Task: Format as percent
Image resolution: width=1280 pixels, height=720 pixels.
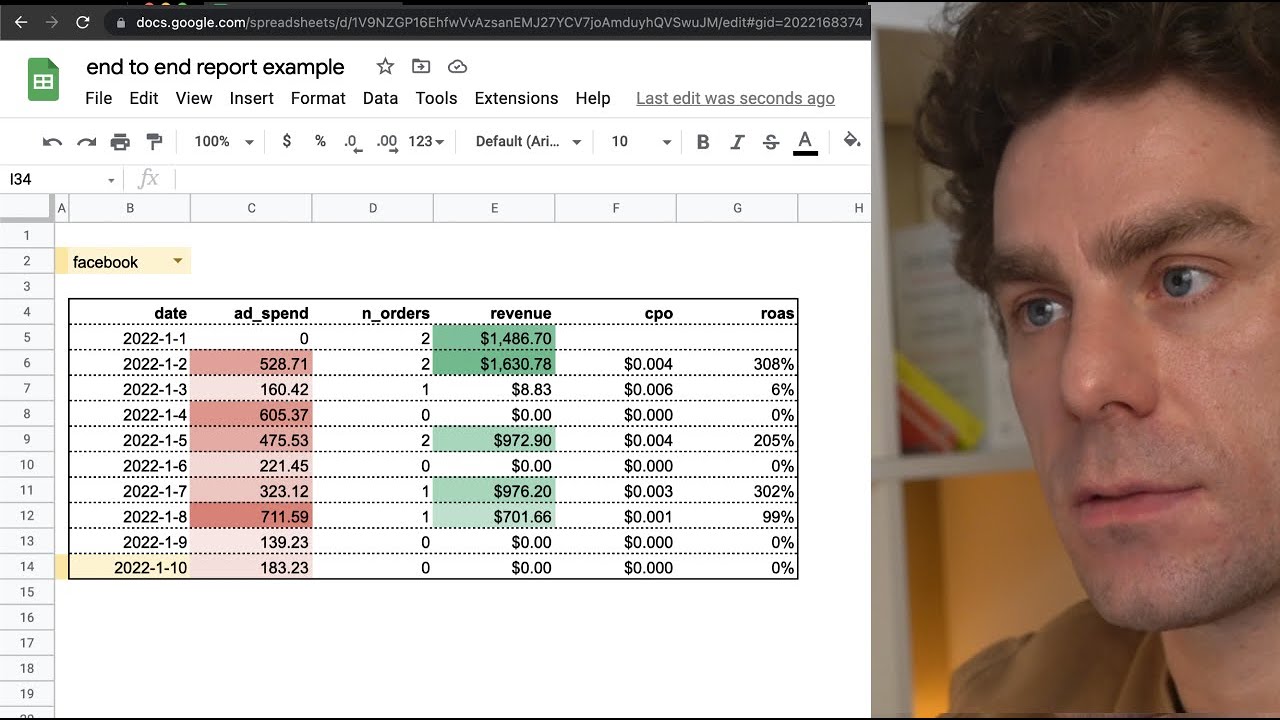Action: coord(320,141)
